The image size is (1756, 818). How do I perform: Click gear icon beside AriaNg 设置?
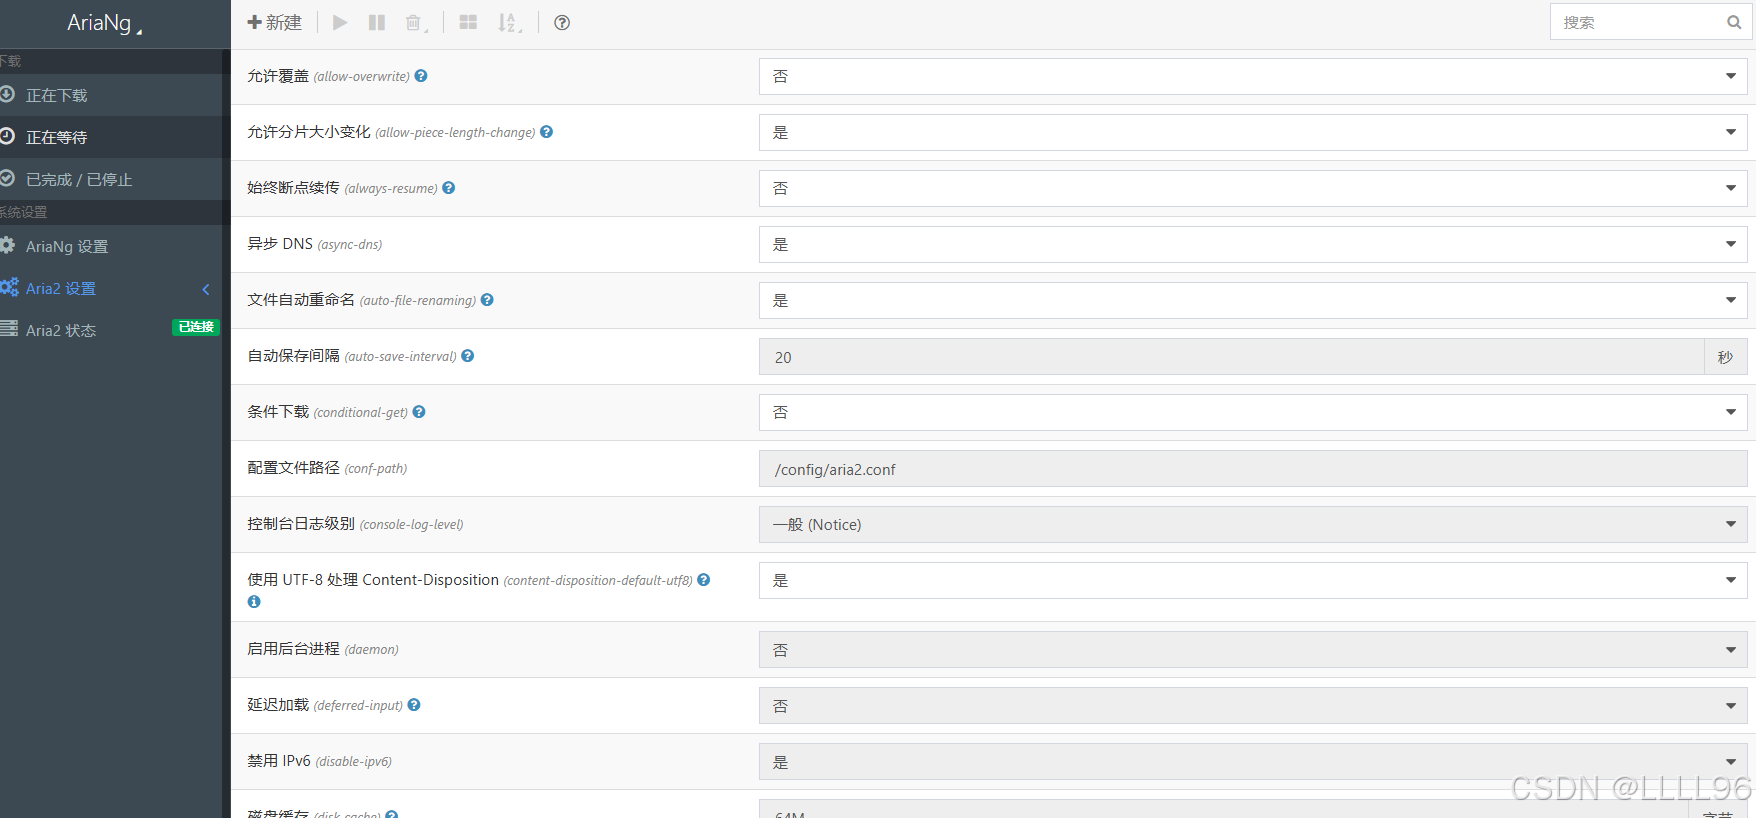(7, 245)
